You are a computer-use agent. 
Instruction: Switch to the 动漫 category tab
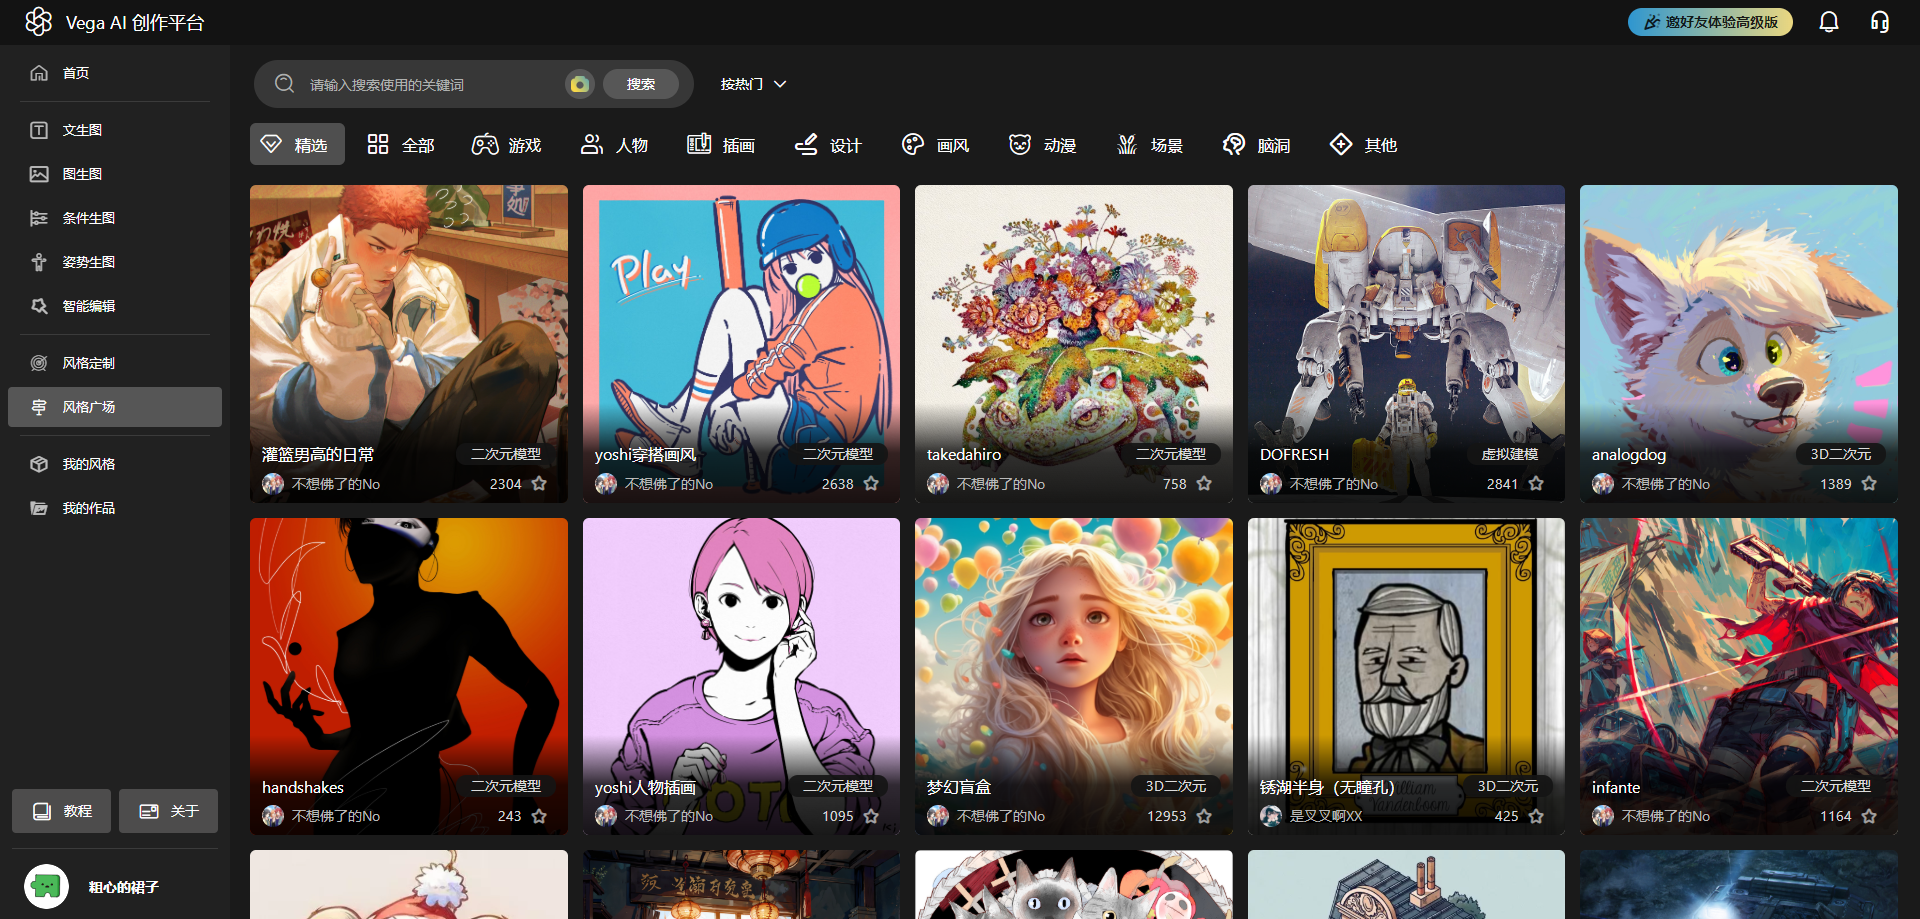click(1042, 145)
